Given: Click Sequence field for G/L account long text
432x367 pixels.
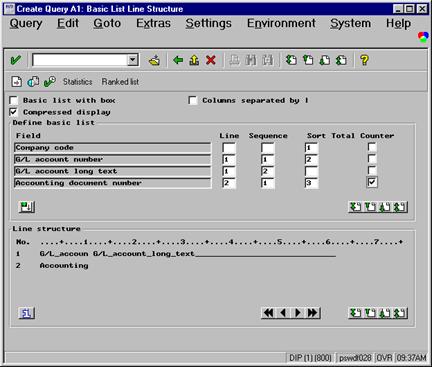Looking at the screenshot, I should (268, 171).
